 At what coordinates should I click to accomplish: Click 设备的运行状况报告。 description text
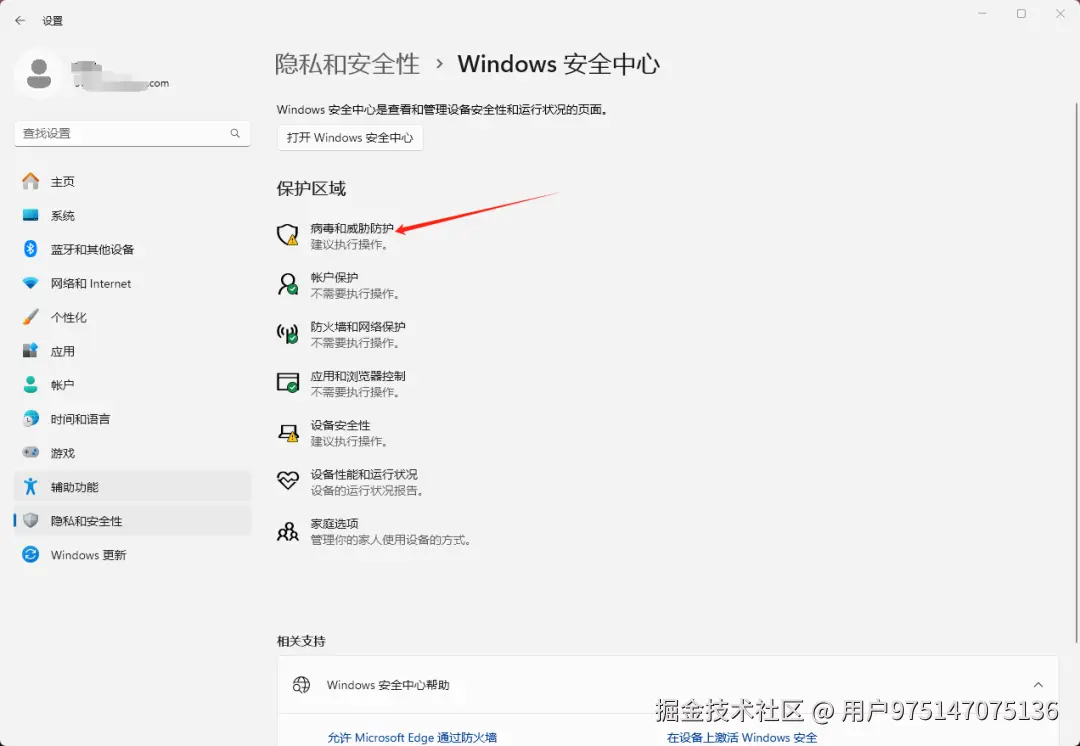(x=368, y=490)
